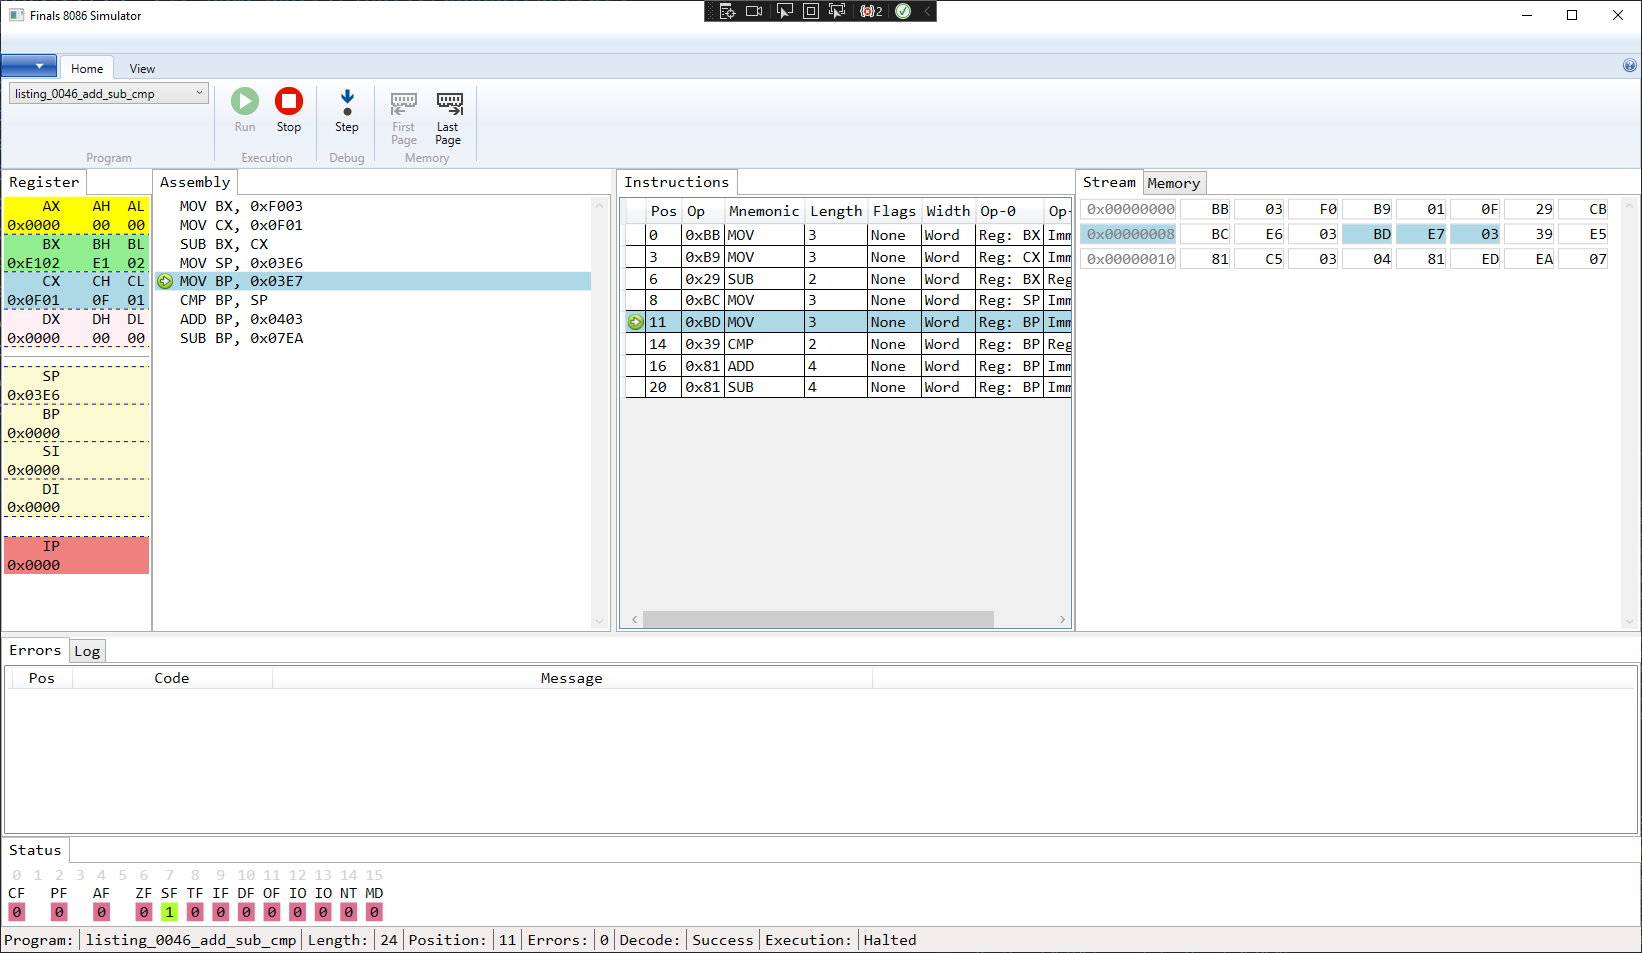
Task: Toggle the DF flag bit
Action: [x=246, y=912]
